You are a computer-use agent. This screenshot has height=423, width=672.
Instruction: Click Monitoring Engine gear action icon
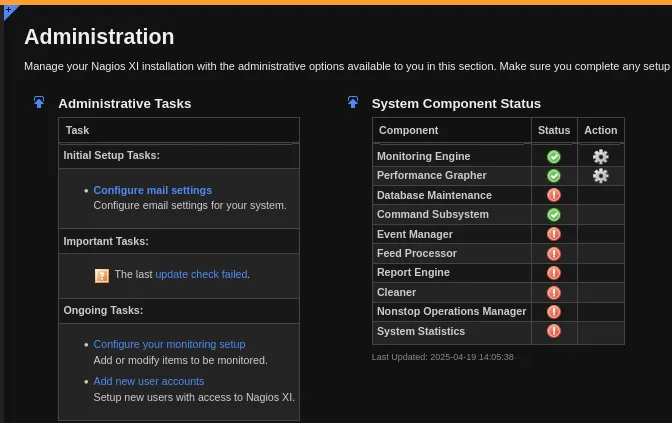click(x=600, y=156)
